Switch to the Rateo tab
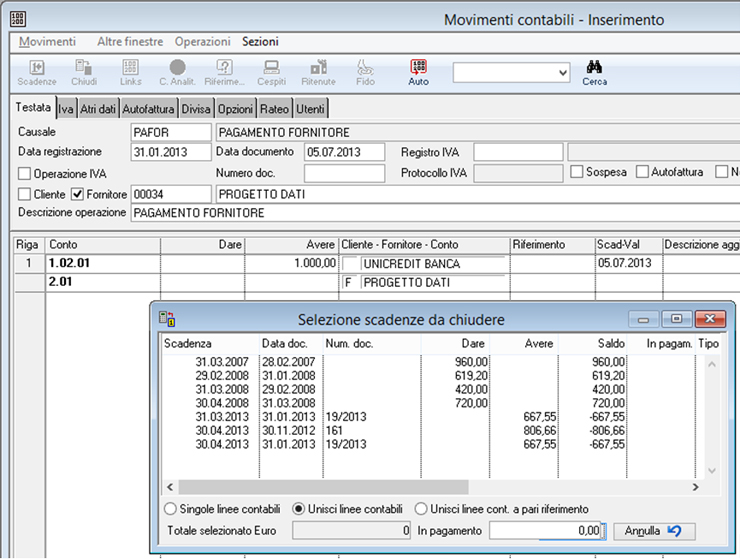Image resolution: width=740 pixels, height=559 pixels. tap(274, 109)
